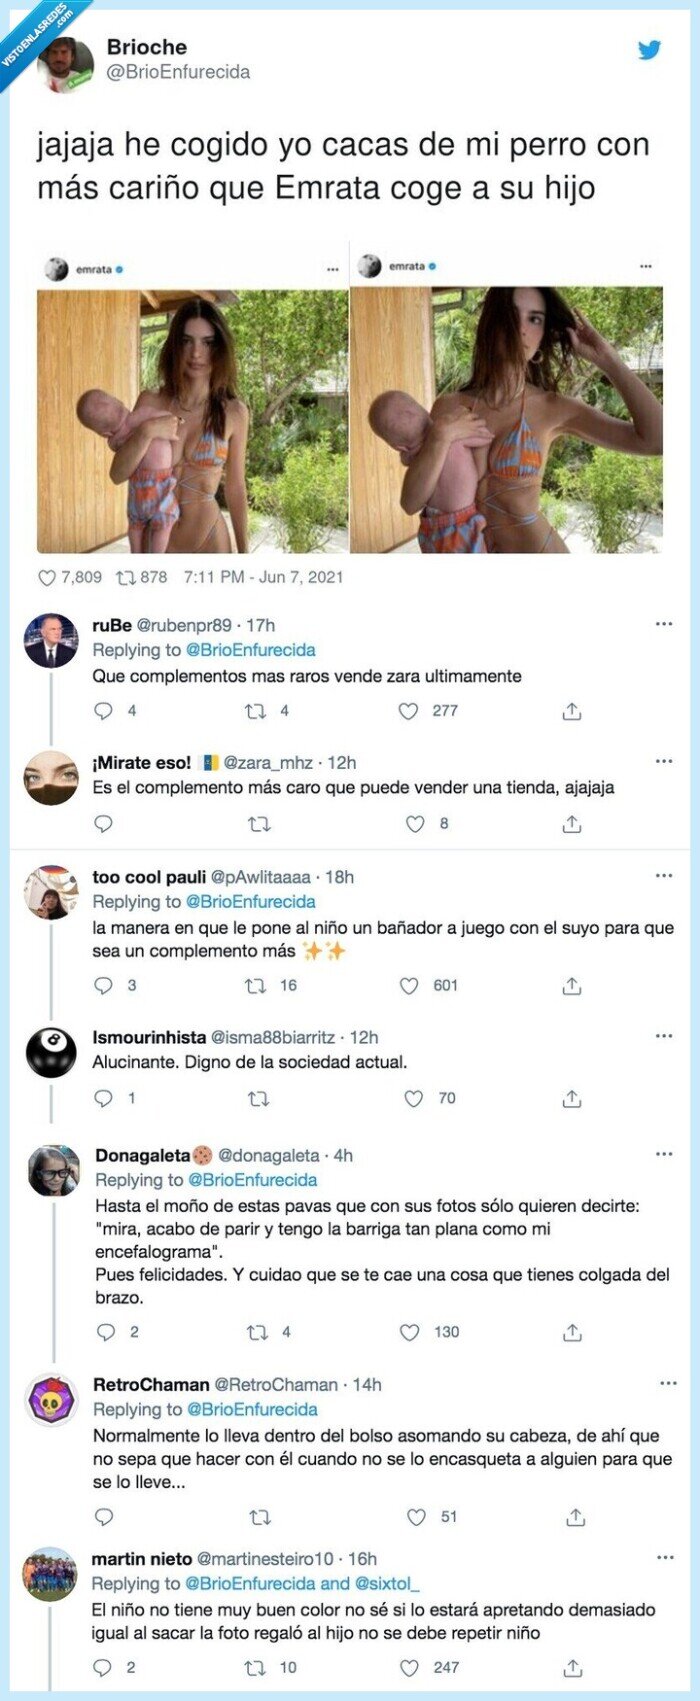Screen dimensions: 700x1701
Task: Reply to Donagaleta's comment
Action: coord(106,1332)
